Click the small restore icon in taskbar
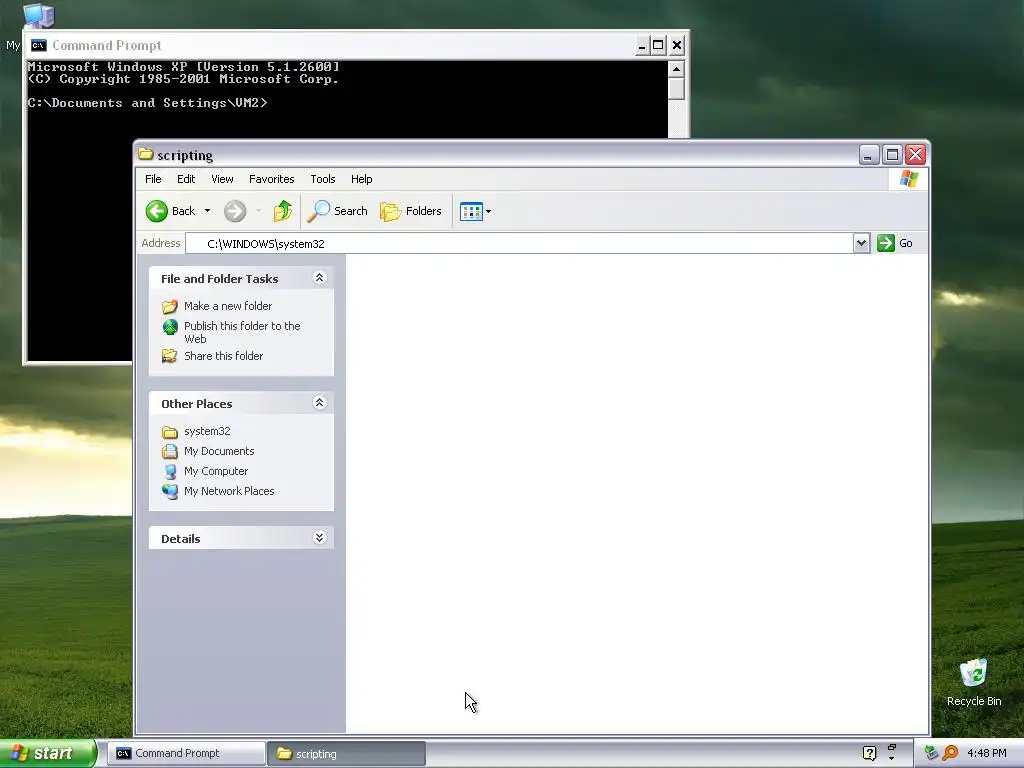This screenshot has height=768, width=1024. click(x=892, y=748)
